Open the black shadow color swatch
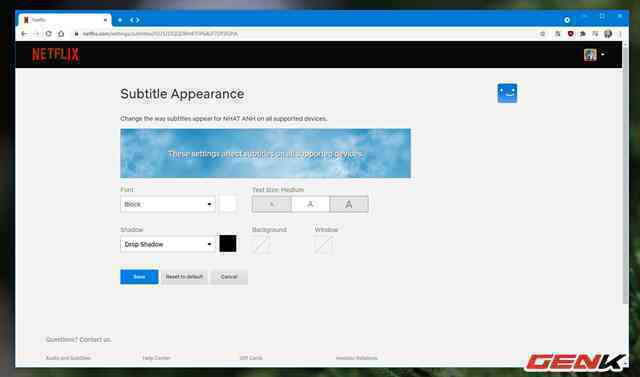Viewport: 640px width, 377px height. pos(228,244)
